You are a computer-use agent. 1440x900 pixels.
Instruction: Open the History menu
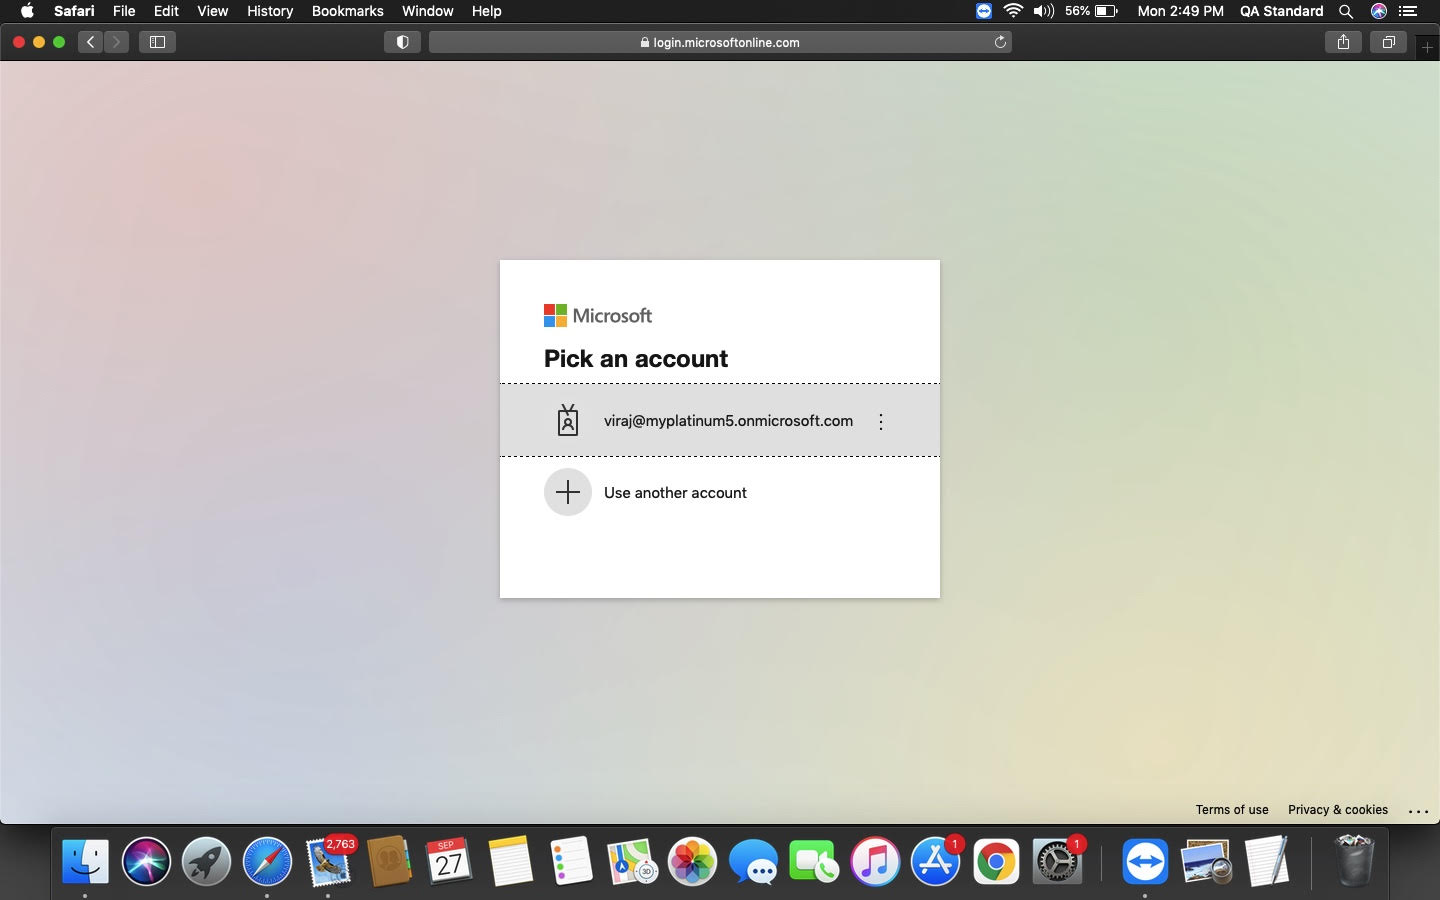(x=270, y=11)
